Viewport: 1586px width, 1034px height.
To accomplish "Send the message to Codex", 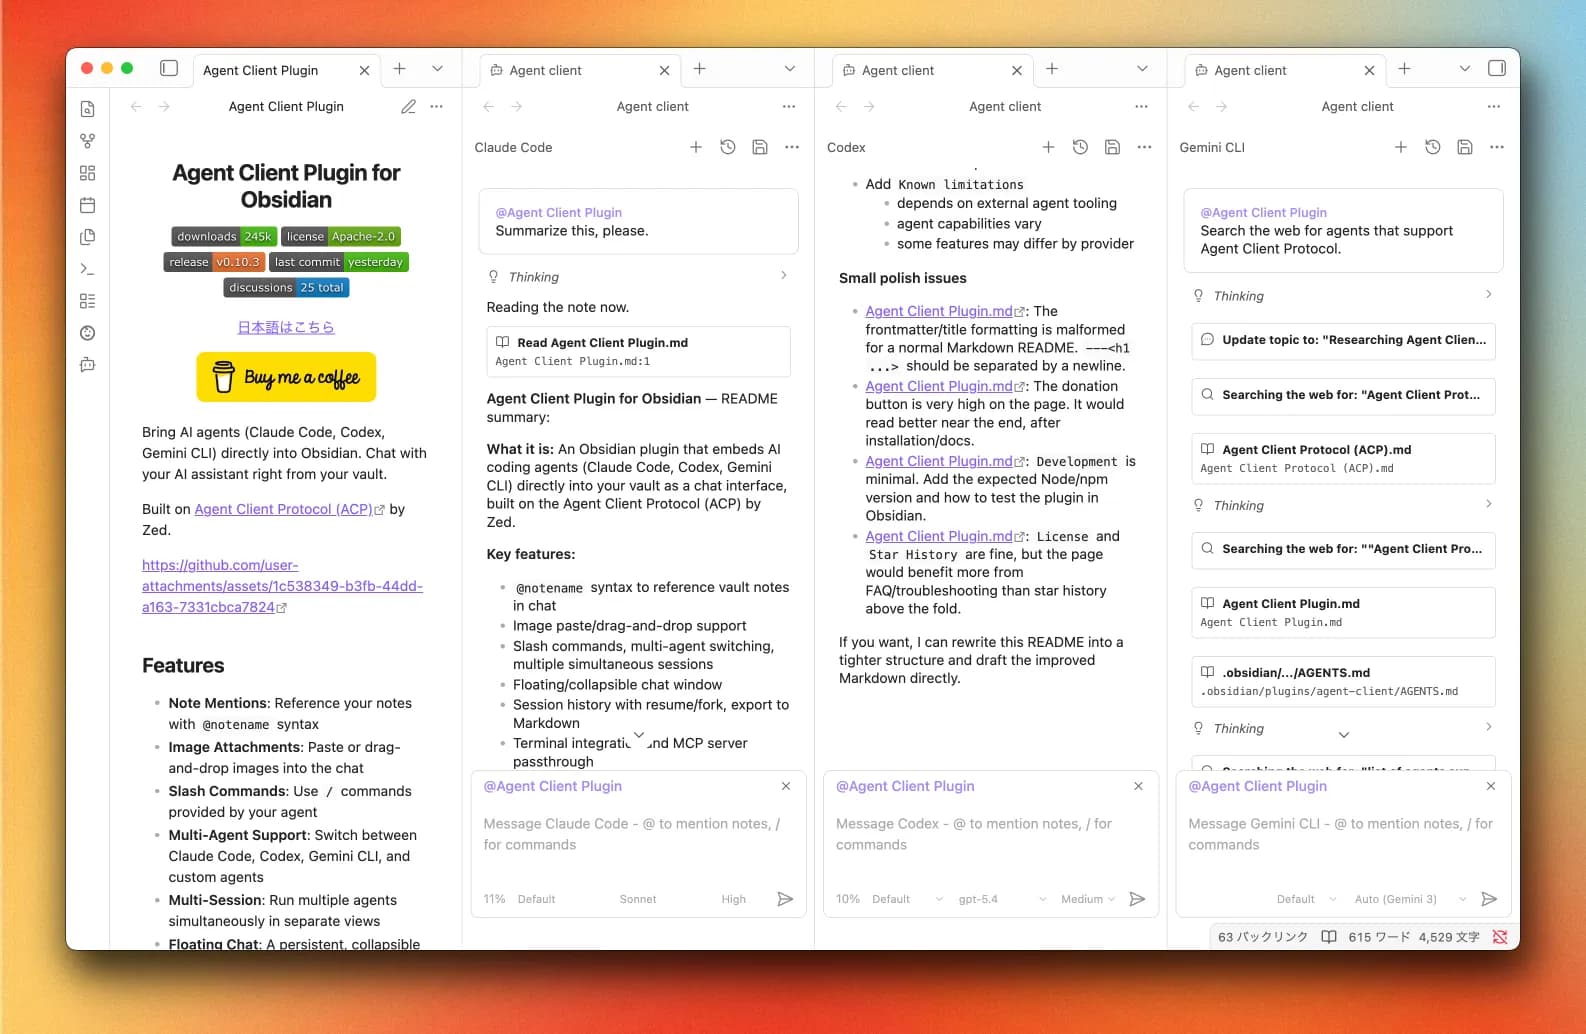I will (x=1137, y=899).
